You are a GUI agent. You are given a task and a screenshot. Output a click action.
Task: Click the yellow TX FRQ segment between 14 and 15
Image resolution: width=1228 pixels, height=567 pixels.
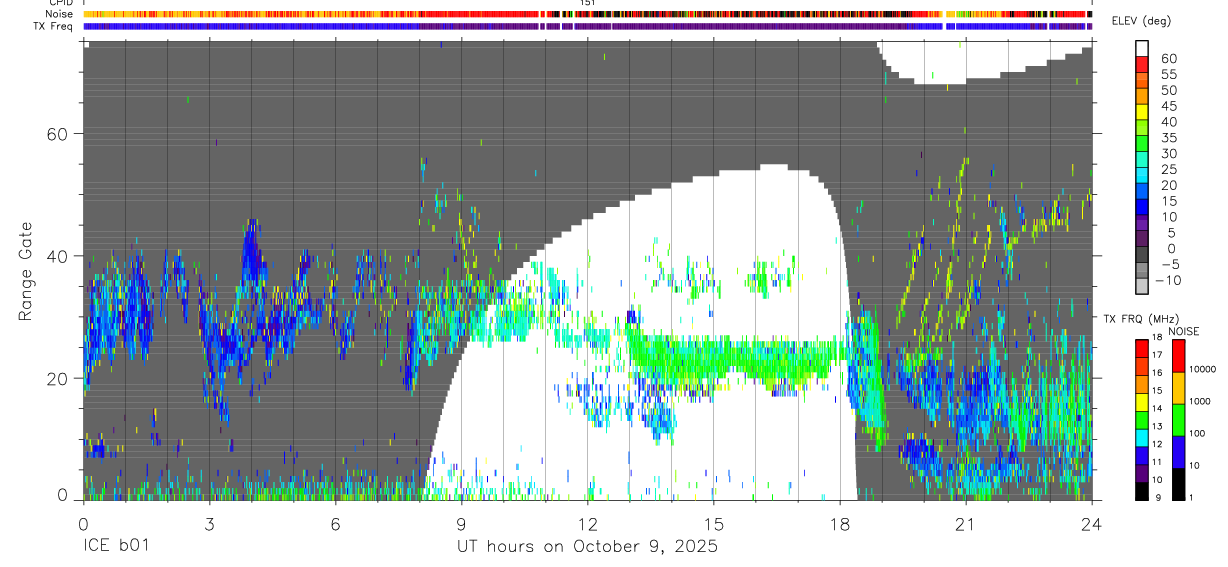pos(1142,402)
